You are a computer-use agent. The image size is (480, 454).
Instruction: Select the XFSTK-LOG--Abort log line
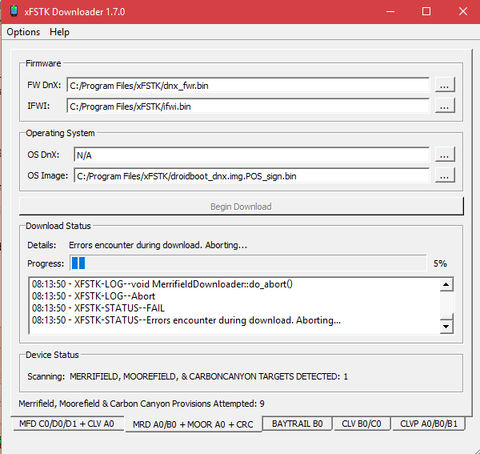pyautogui.click(x=93, y=296)
